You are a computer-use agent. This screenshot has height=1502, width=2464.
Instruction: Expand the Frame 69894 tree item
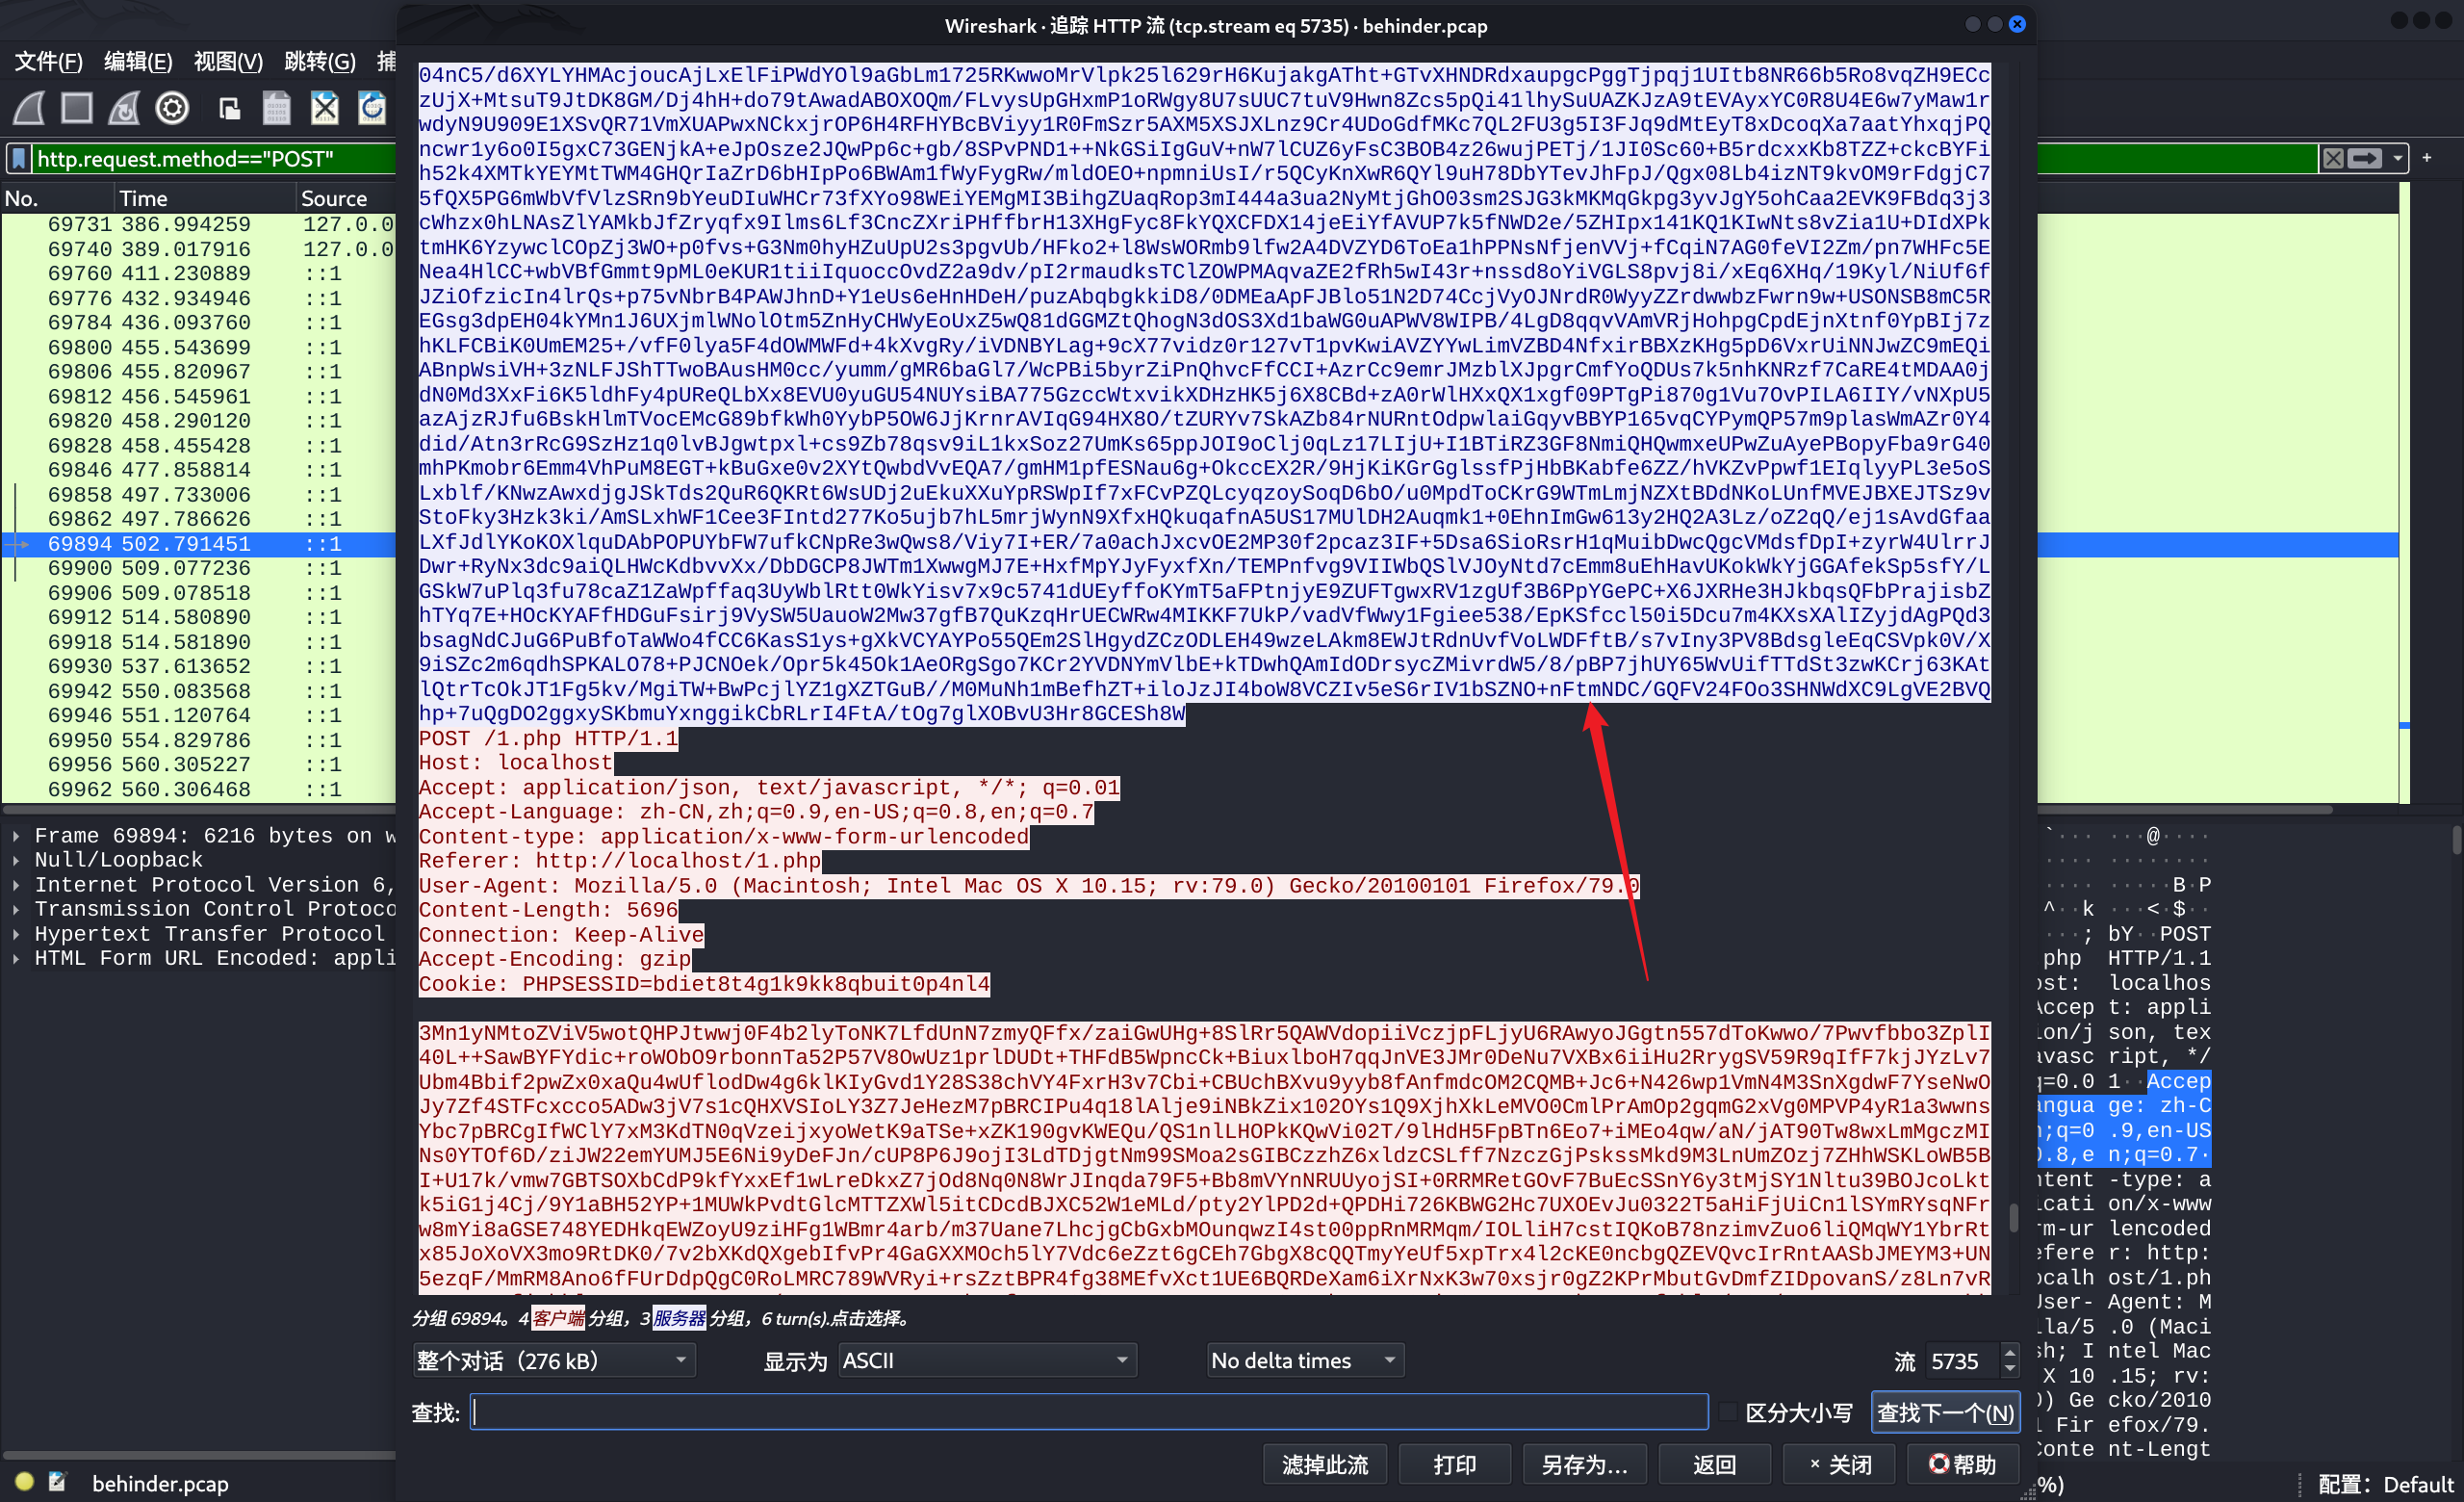pyautogui.click(x=16, y=835)
